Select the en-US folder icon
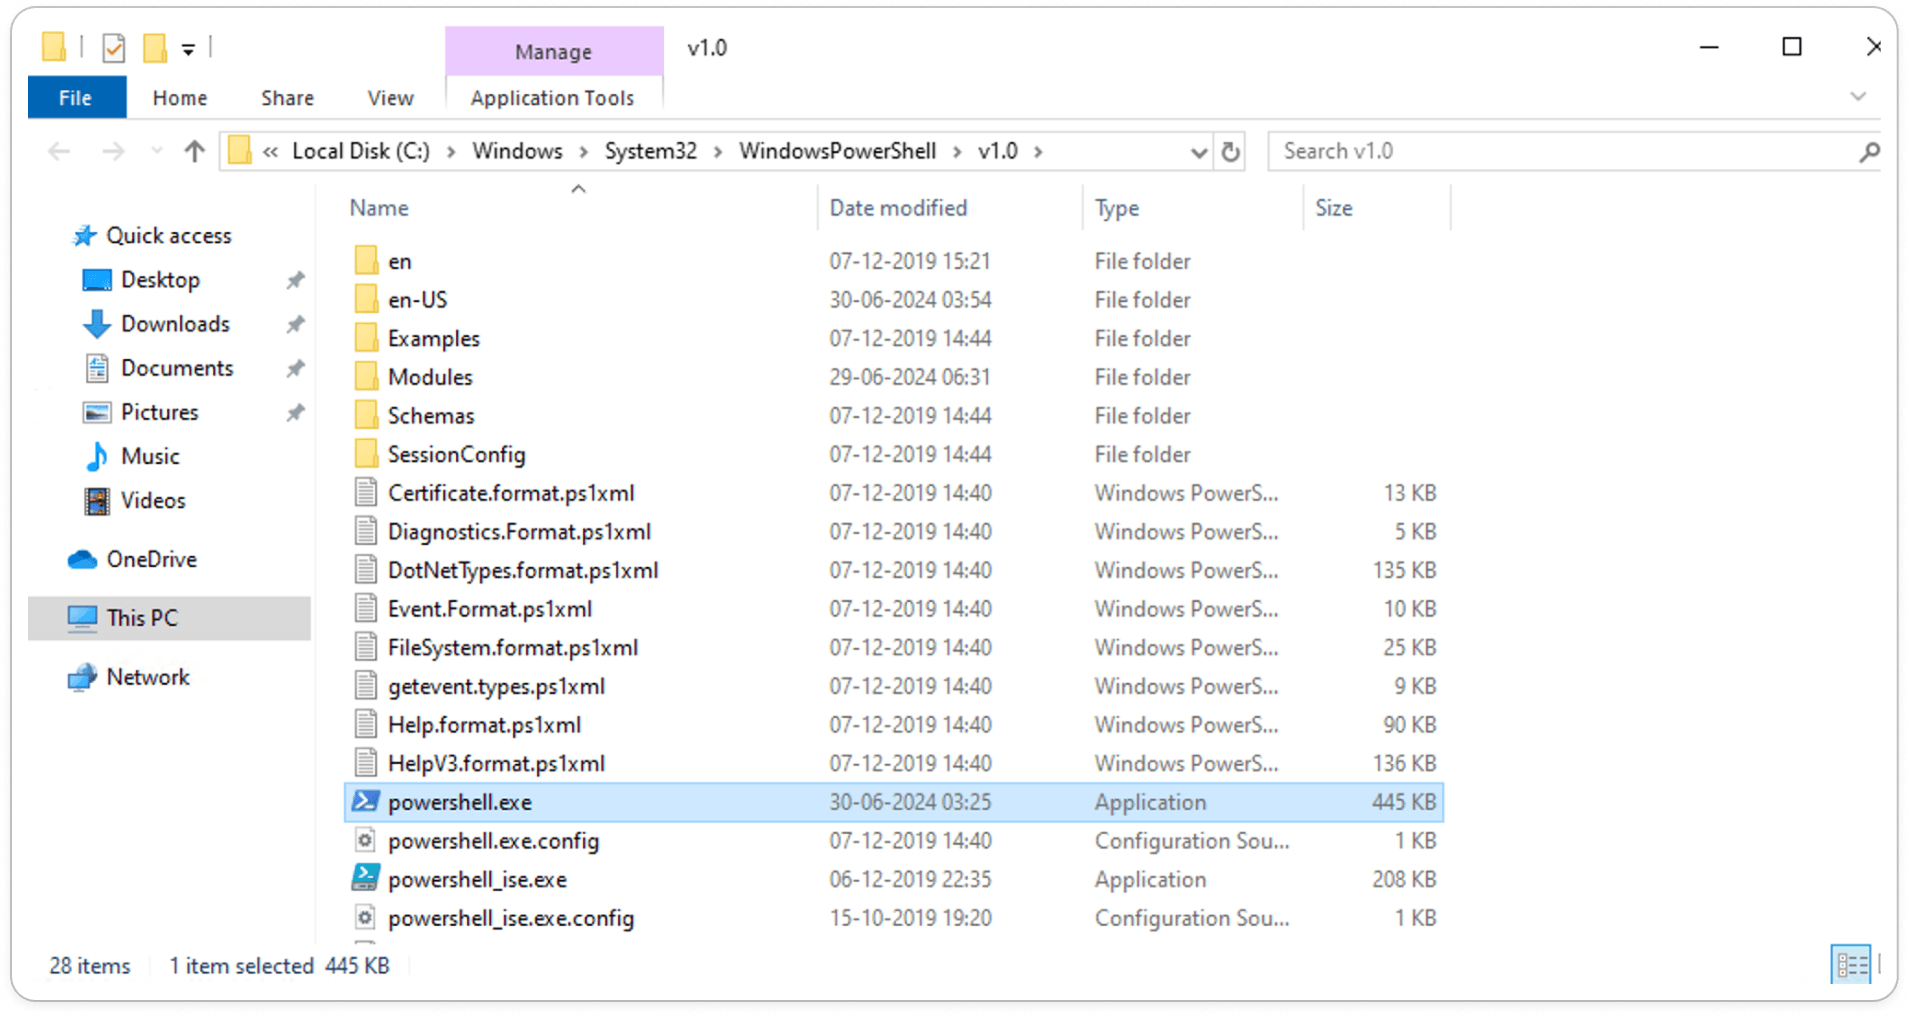The image size is (1909, 1016). click(x=367, y=299)
